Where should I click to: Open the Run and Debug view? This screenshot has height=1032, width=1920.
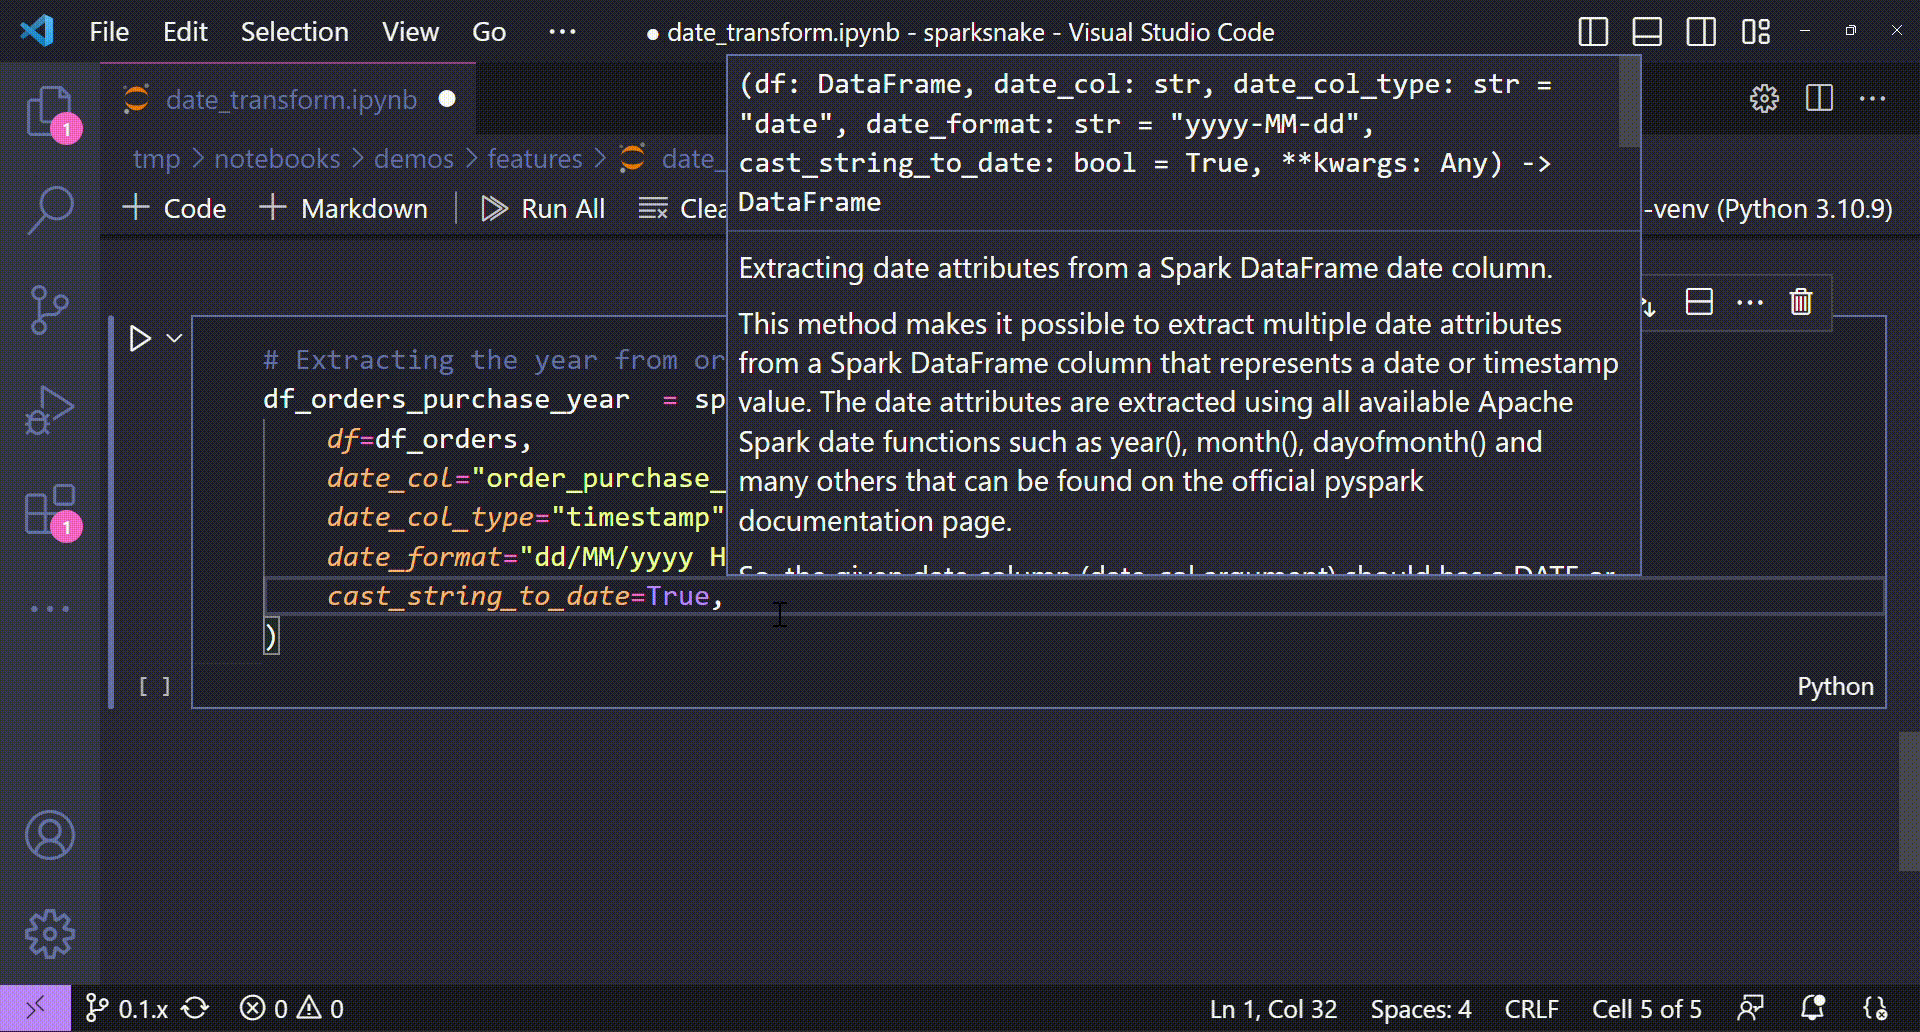pos(50,410)
